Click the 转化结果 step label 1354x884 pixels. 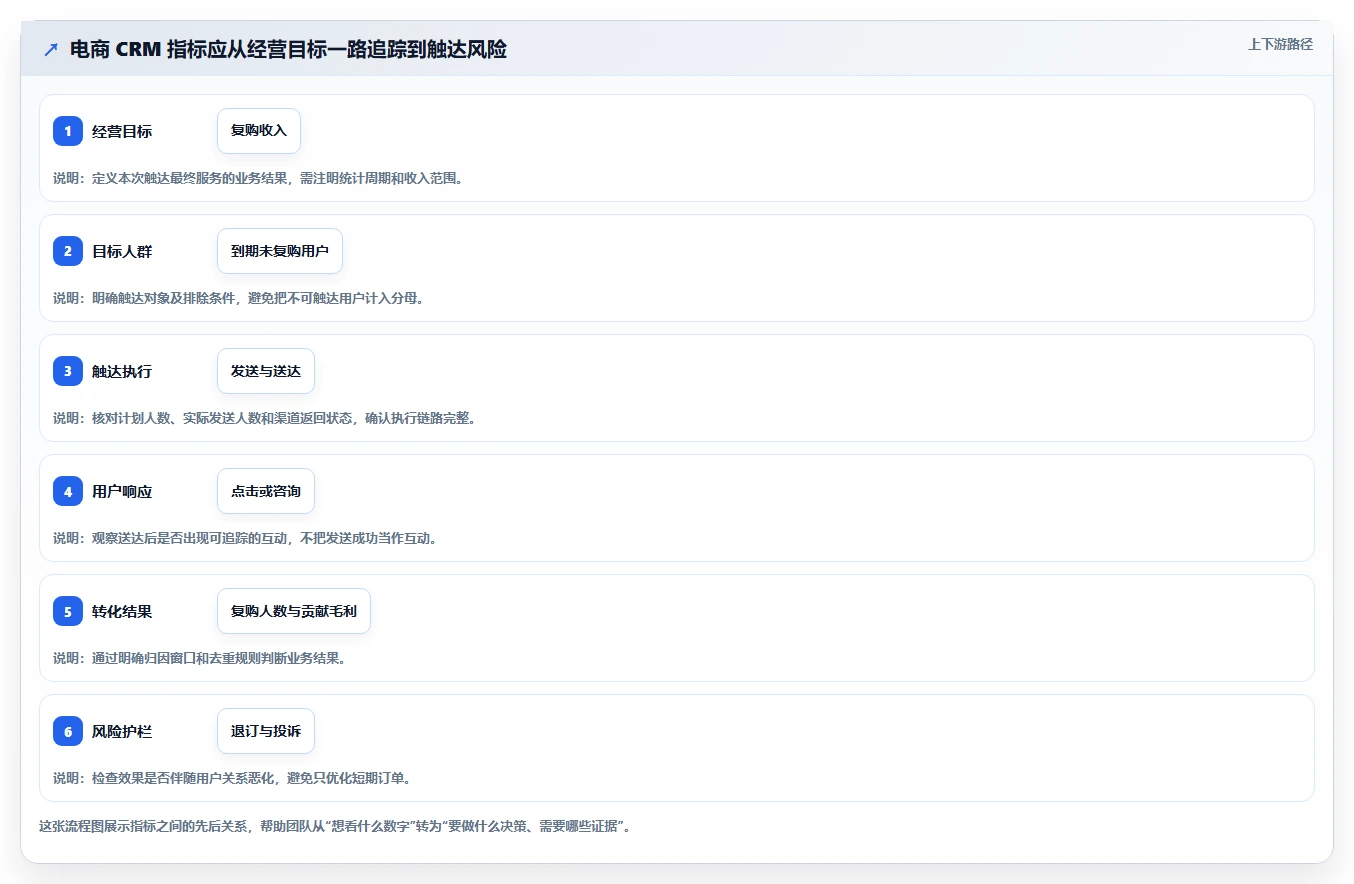tap(122, 611)
